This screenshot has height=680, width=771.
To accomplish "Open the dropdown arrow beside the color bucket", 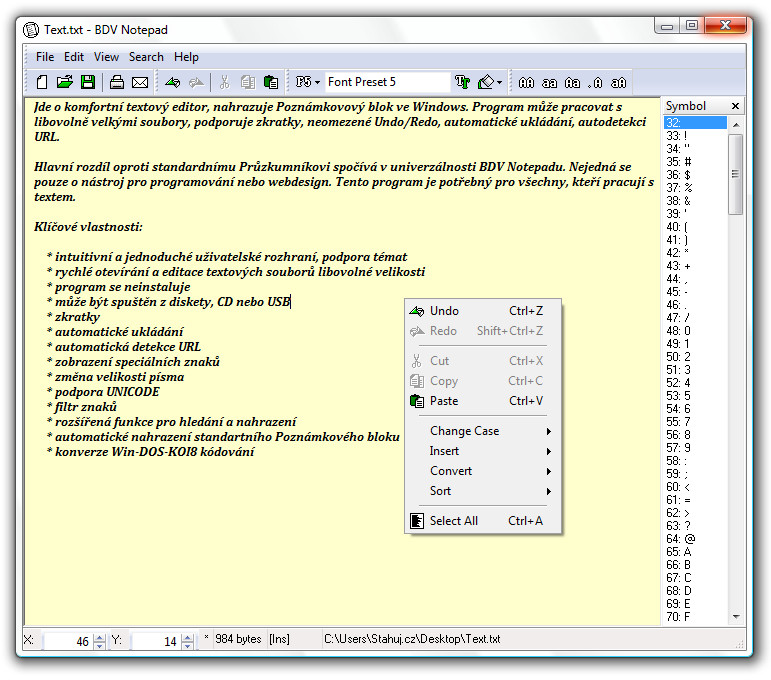I will [500, 82].
